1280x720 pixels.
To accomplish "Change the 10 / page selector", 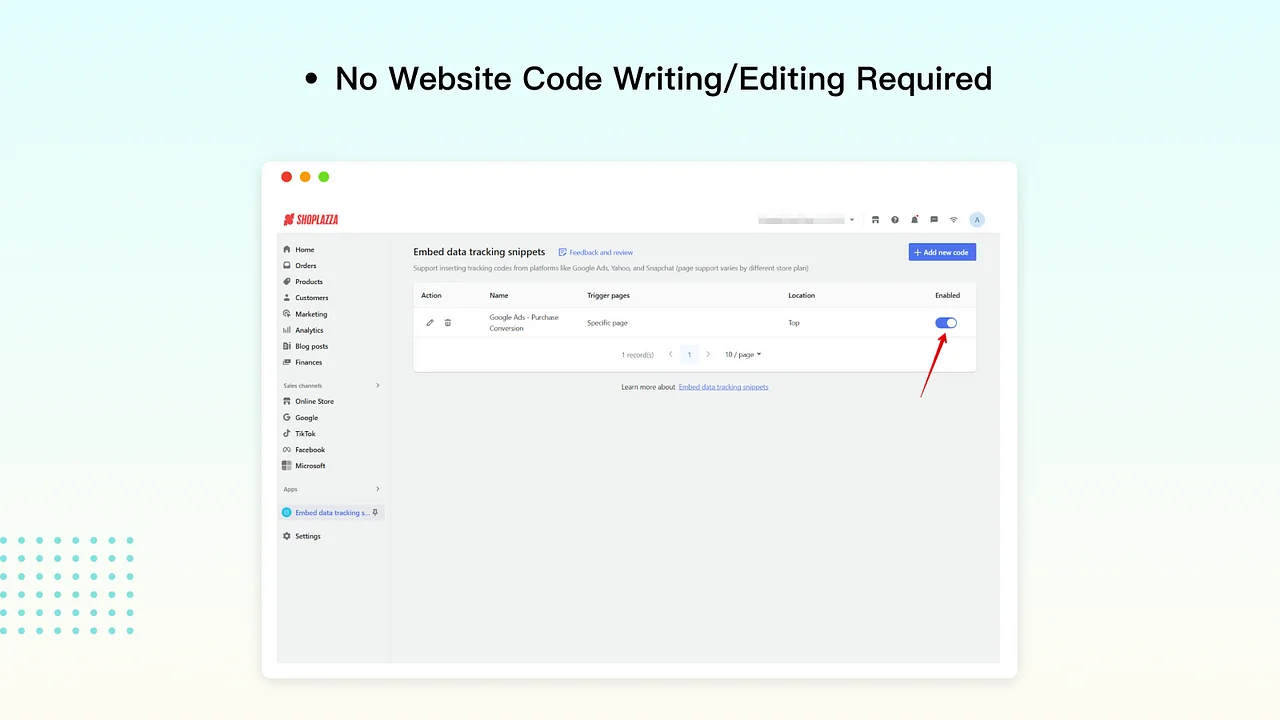I will pyautogui.click(x=742, y=354).
